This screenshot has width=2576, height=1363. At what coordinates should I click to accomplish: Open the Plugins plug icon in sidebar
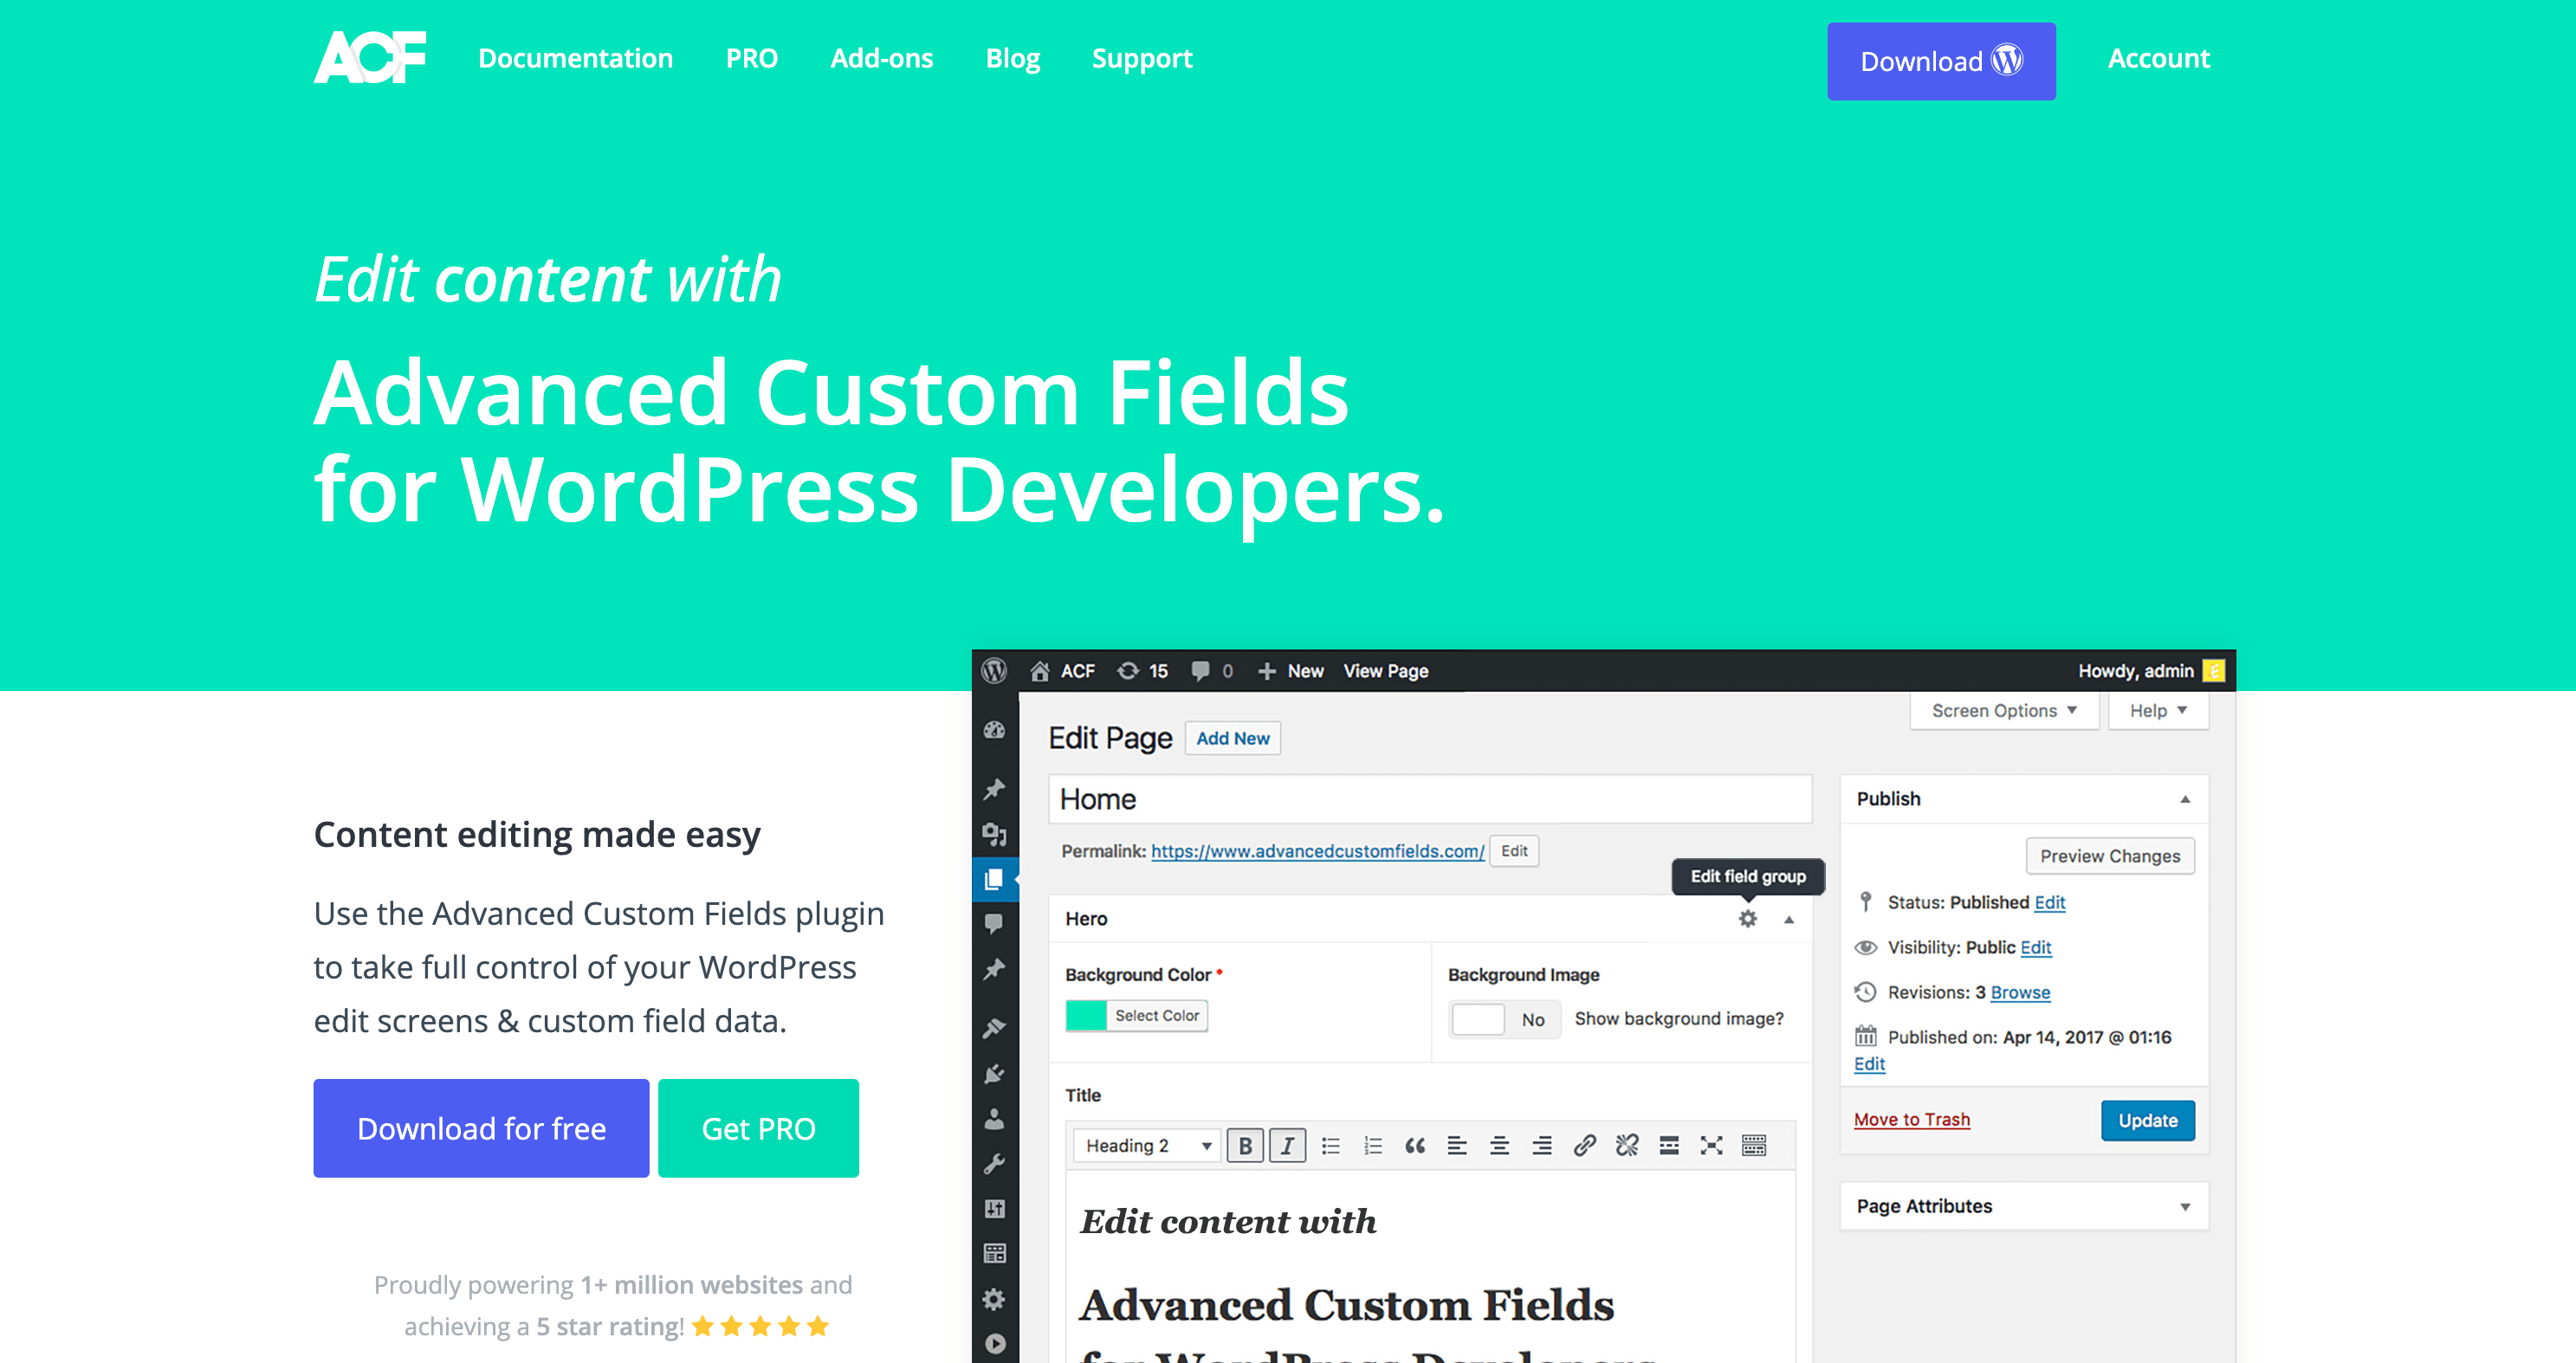click(994, 1073)
